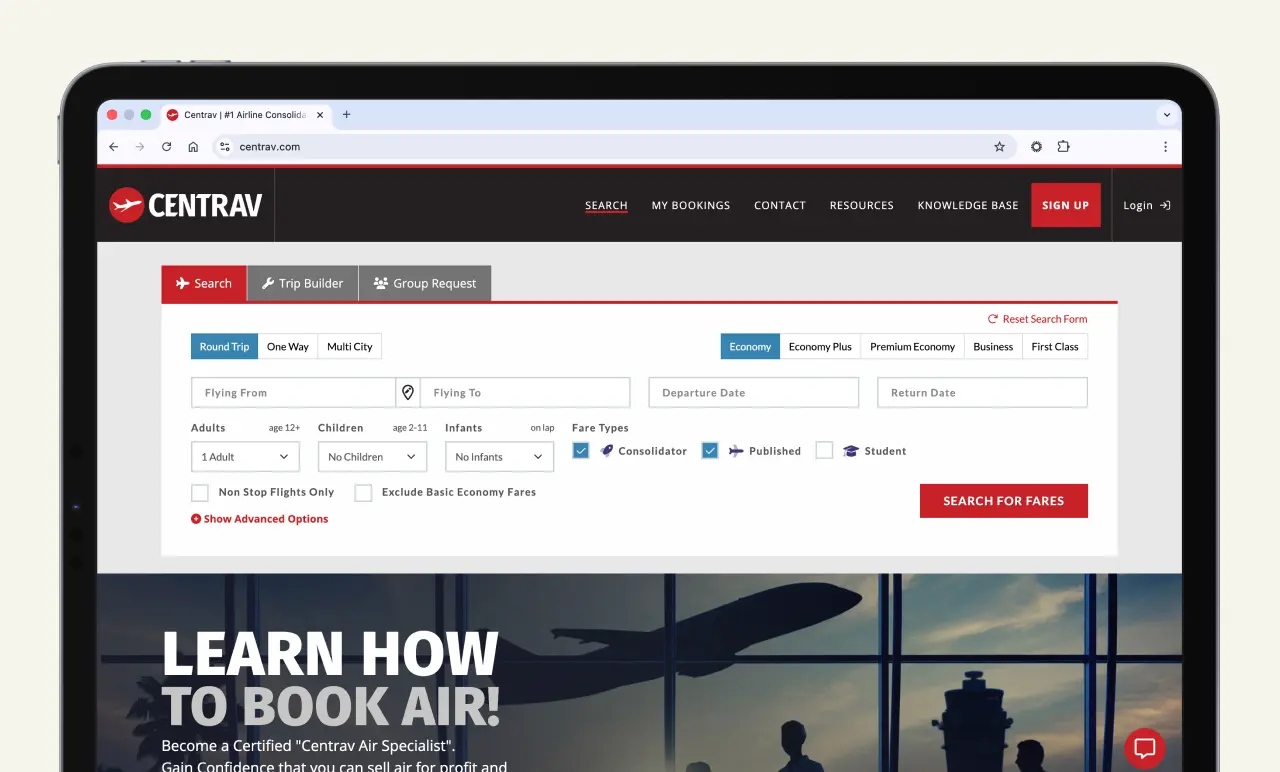Screen dimensions: 1280x772
Task: Open the chat bubble in the bottom corner
Action: (1144, 748)
